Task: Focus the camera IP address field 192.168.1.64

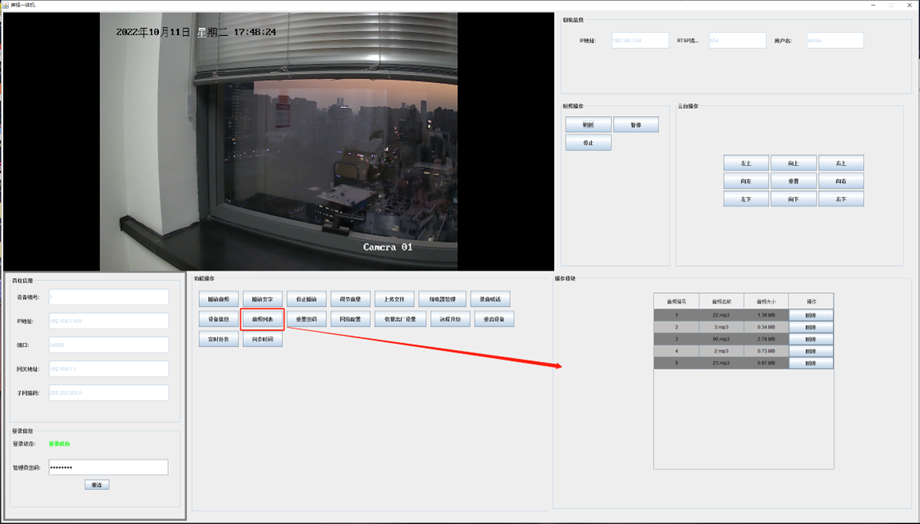Action: 640,40
